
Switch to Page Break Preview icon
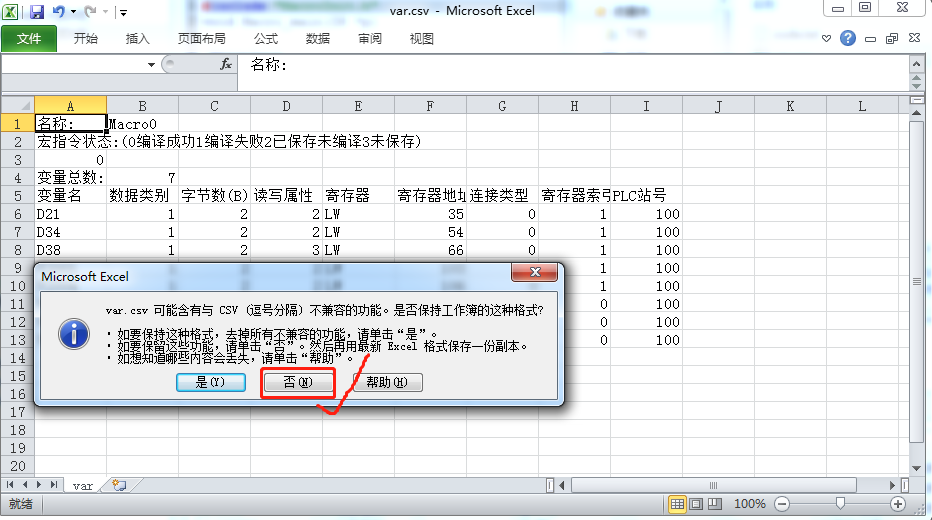tap(714, 504)
